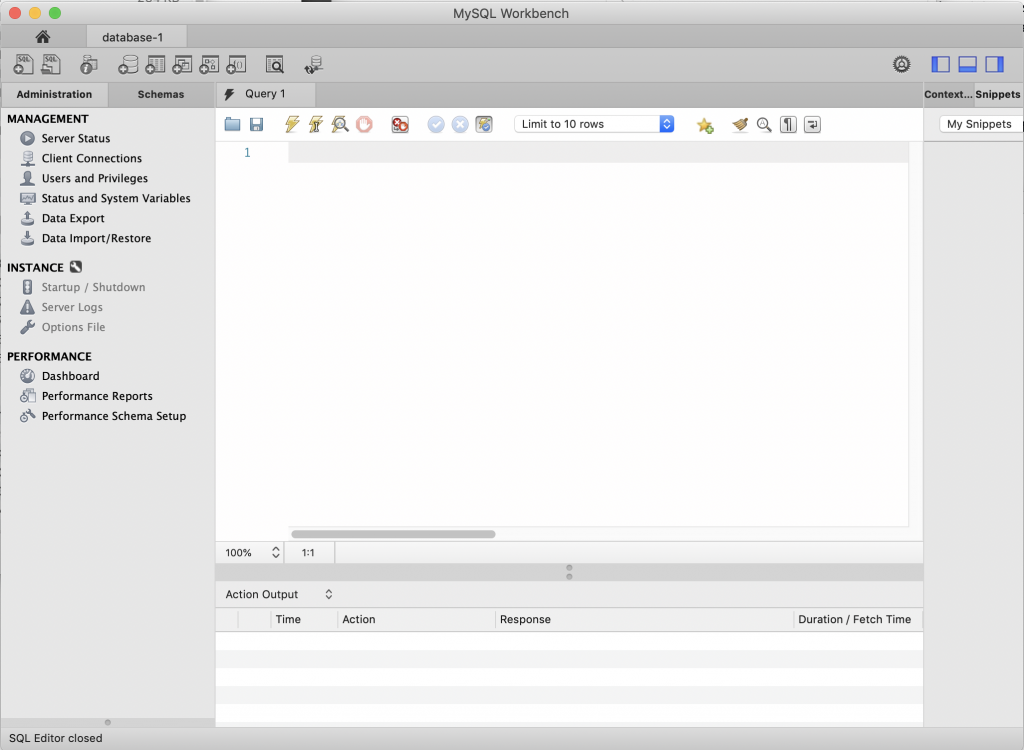Image resolution: width=1024 pixels, height=750 pixels.
Task: Open Performance Reports
Action: click(97, 396)
